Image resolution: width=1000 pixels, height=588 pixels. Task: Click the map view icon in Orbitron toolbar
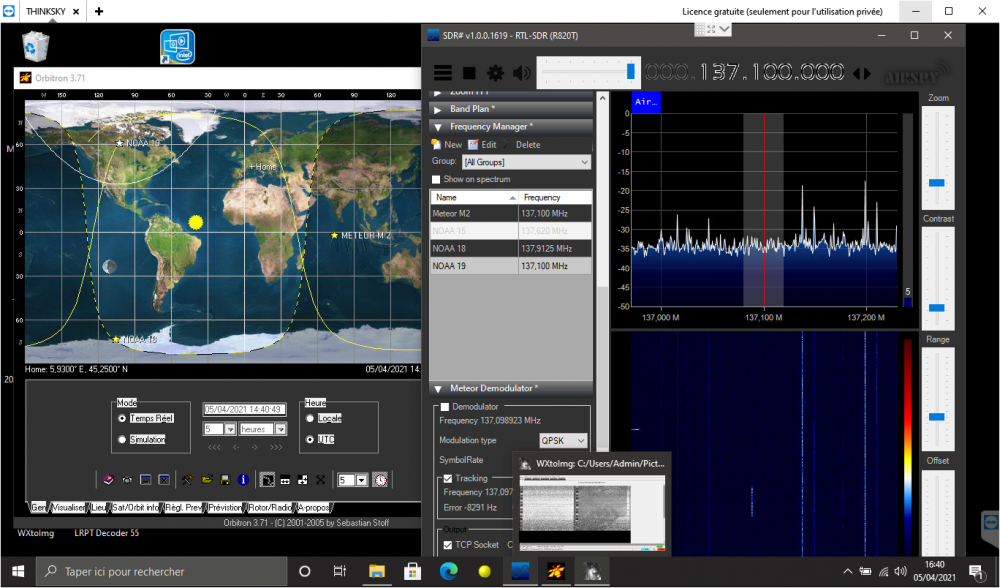[267, 480]
